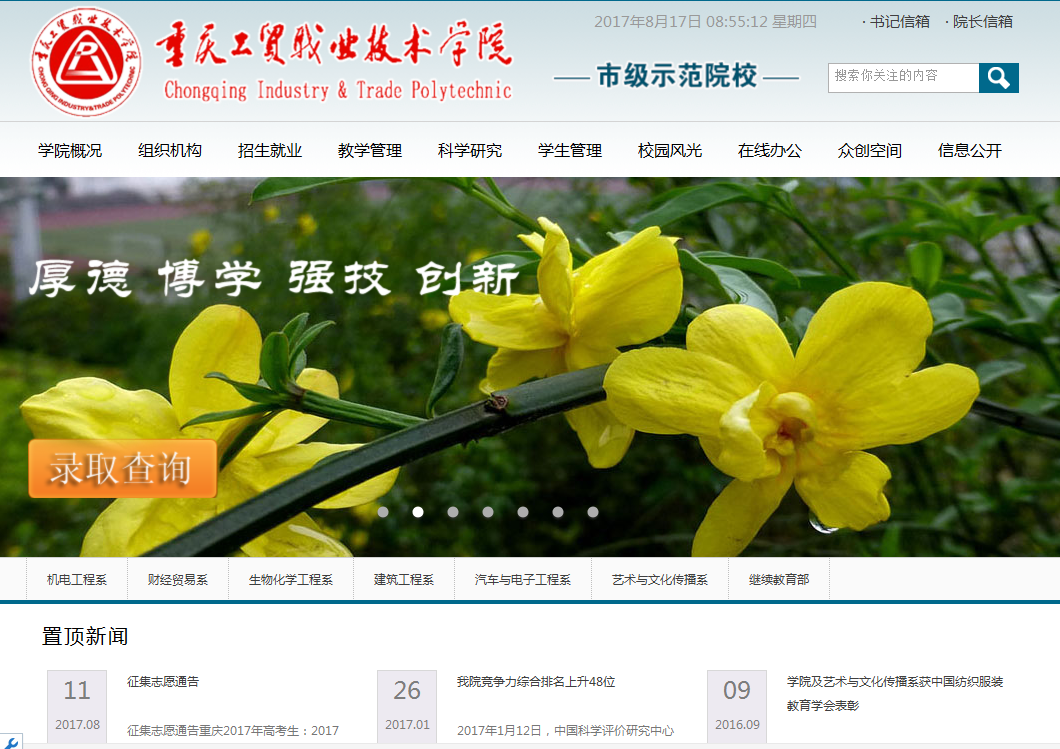
Task: Go to 信息公开 menu item
Action: click(970, 151)
